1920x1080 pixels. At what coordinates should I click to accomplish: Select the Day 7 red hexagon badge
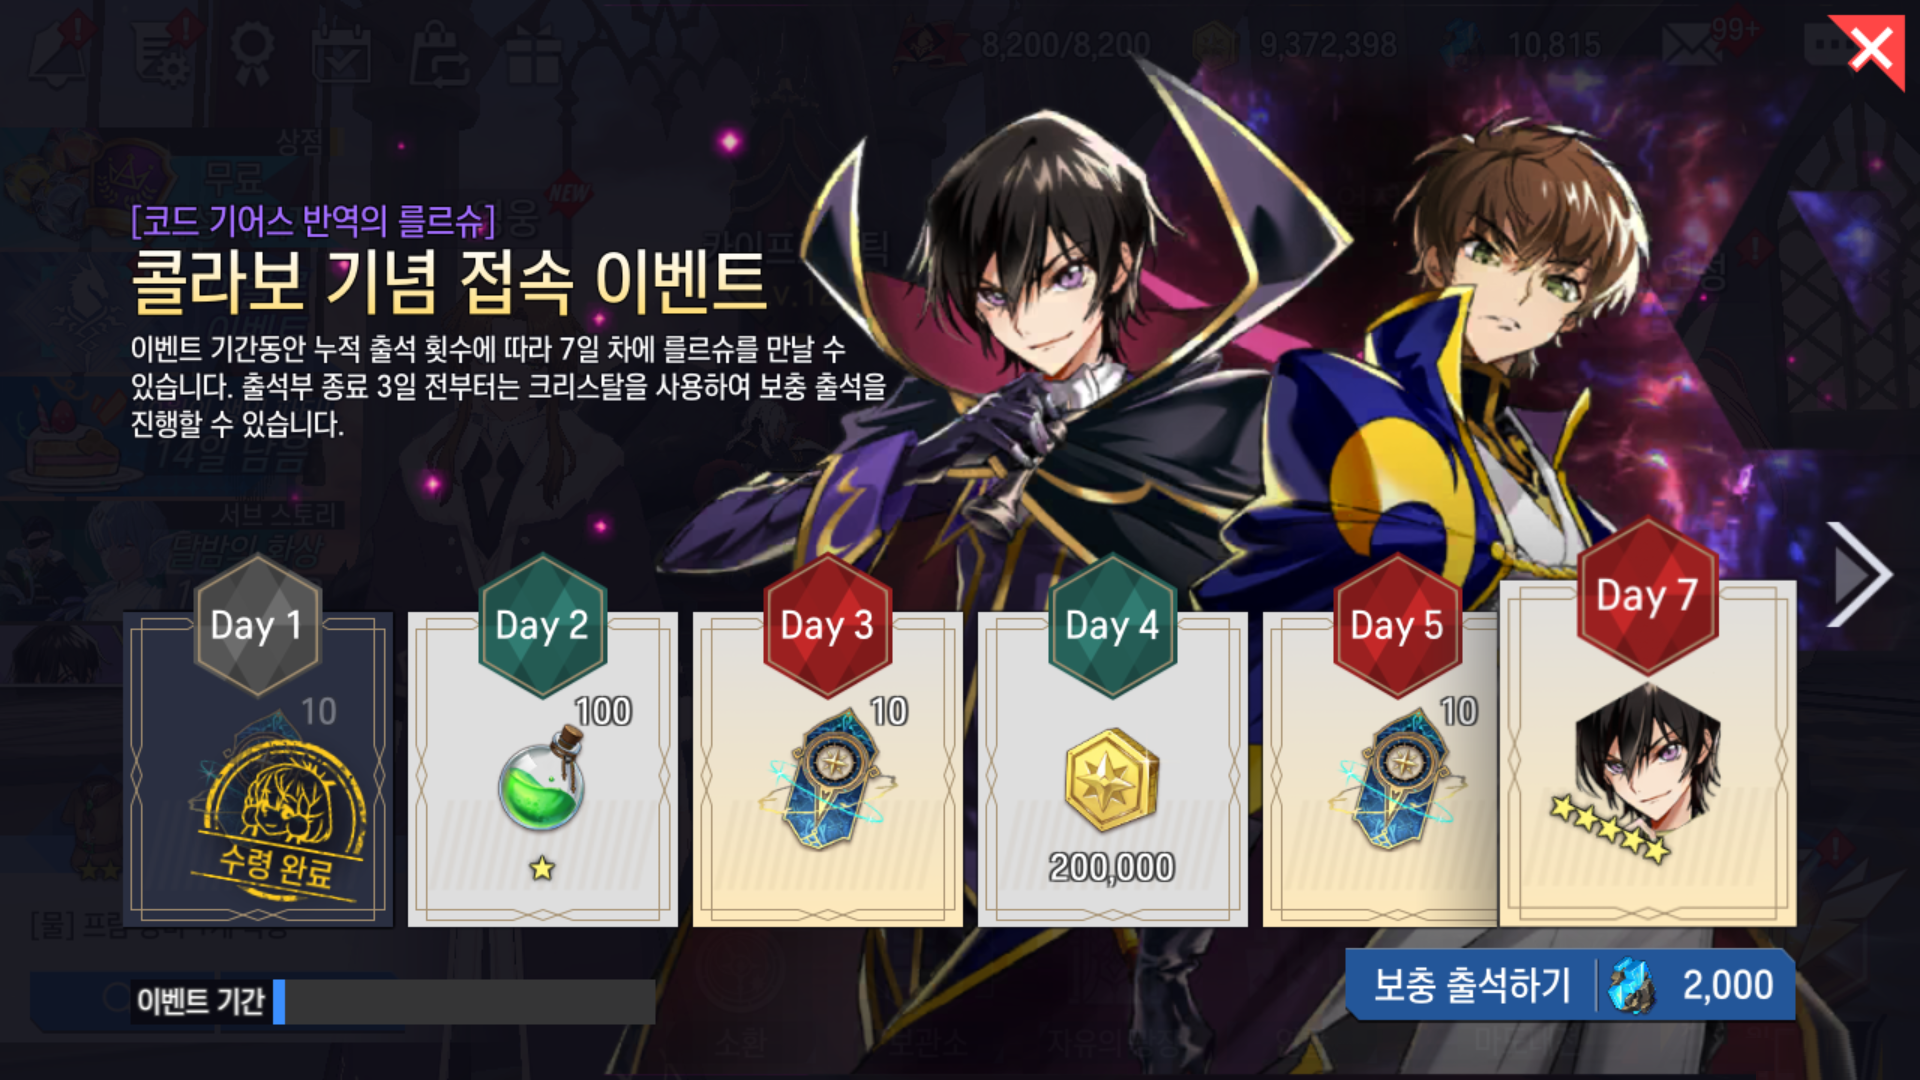pos(1647,596)
